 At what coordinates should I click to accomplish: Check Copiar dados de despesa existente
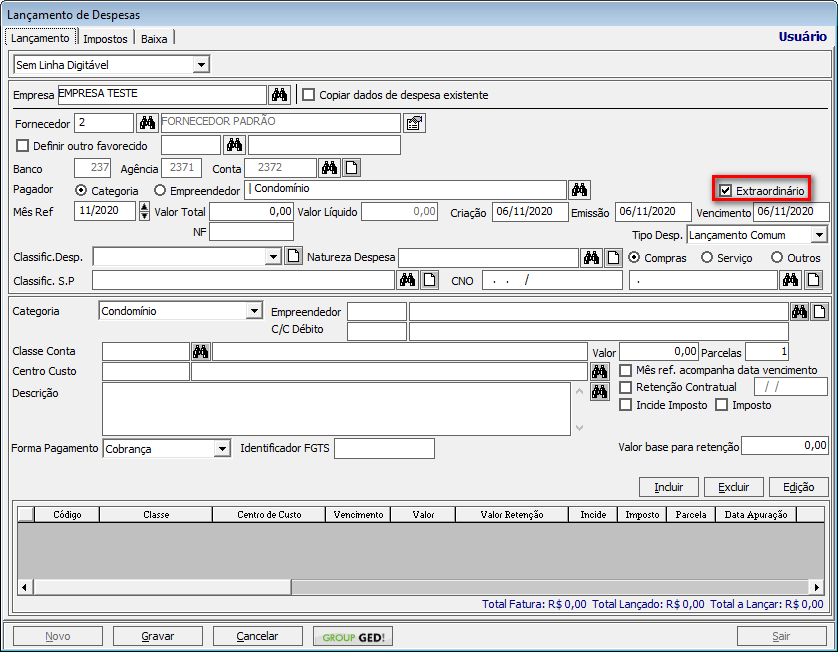point(308,95)
